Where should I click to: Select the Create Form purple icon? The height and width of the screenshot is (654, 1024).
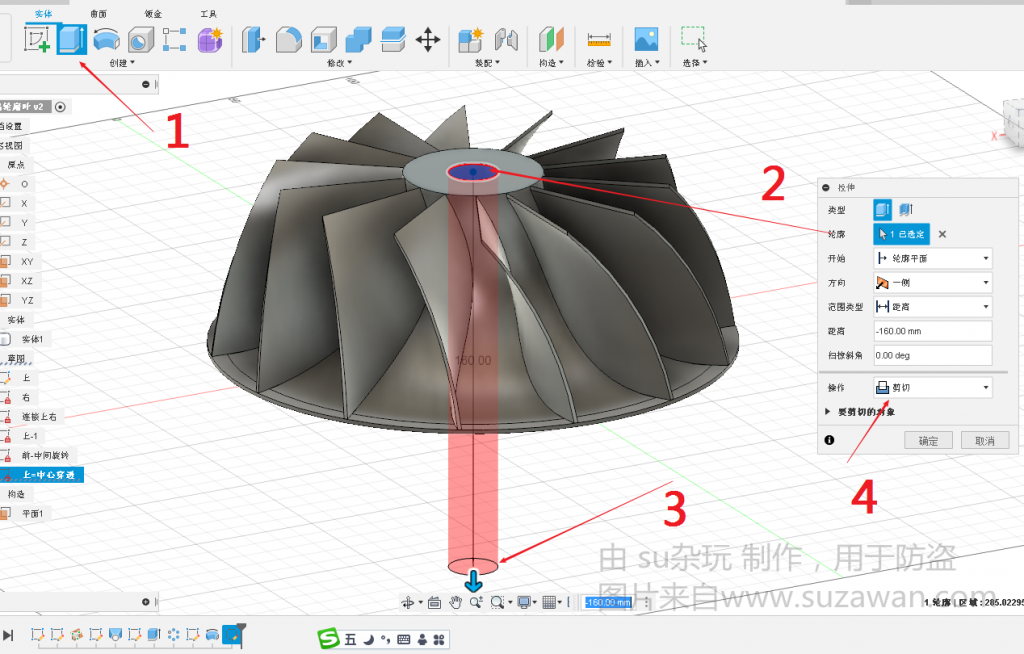coord(210,40)
